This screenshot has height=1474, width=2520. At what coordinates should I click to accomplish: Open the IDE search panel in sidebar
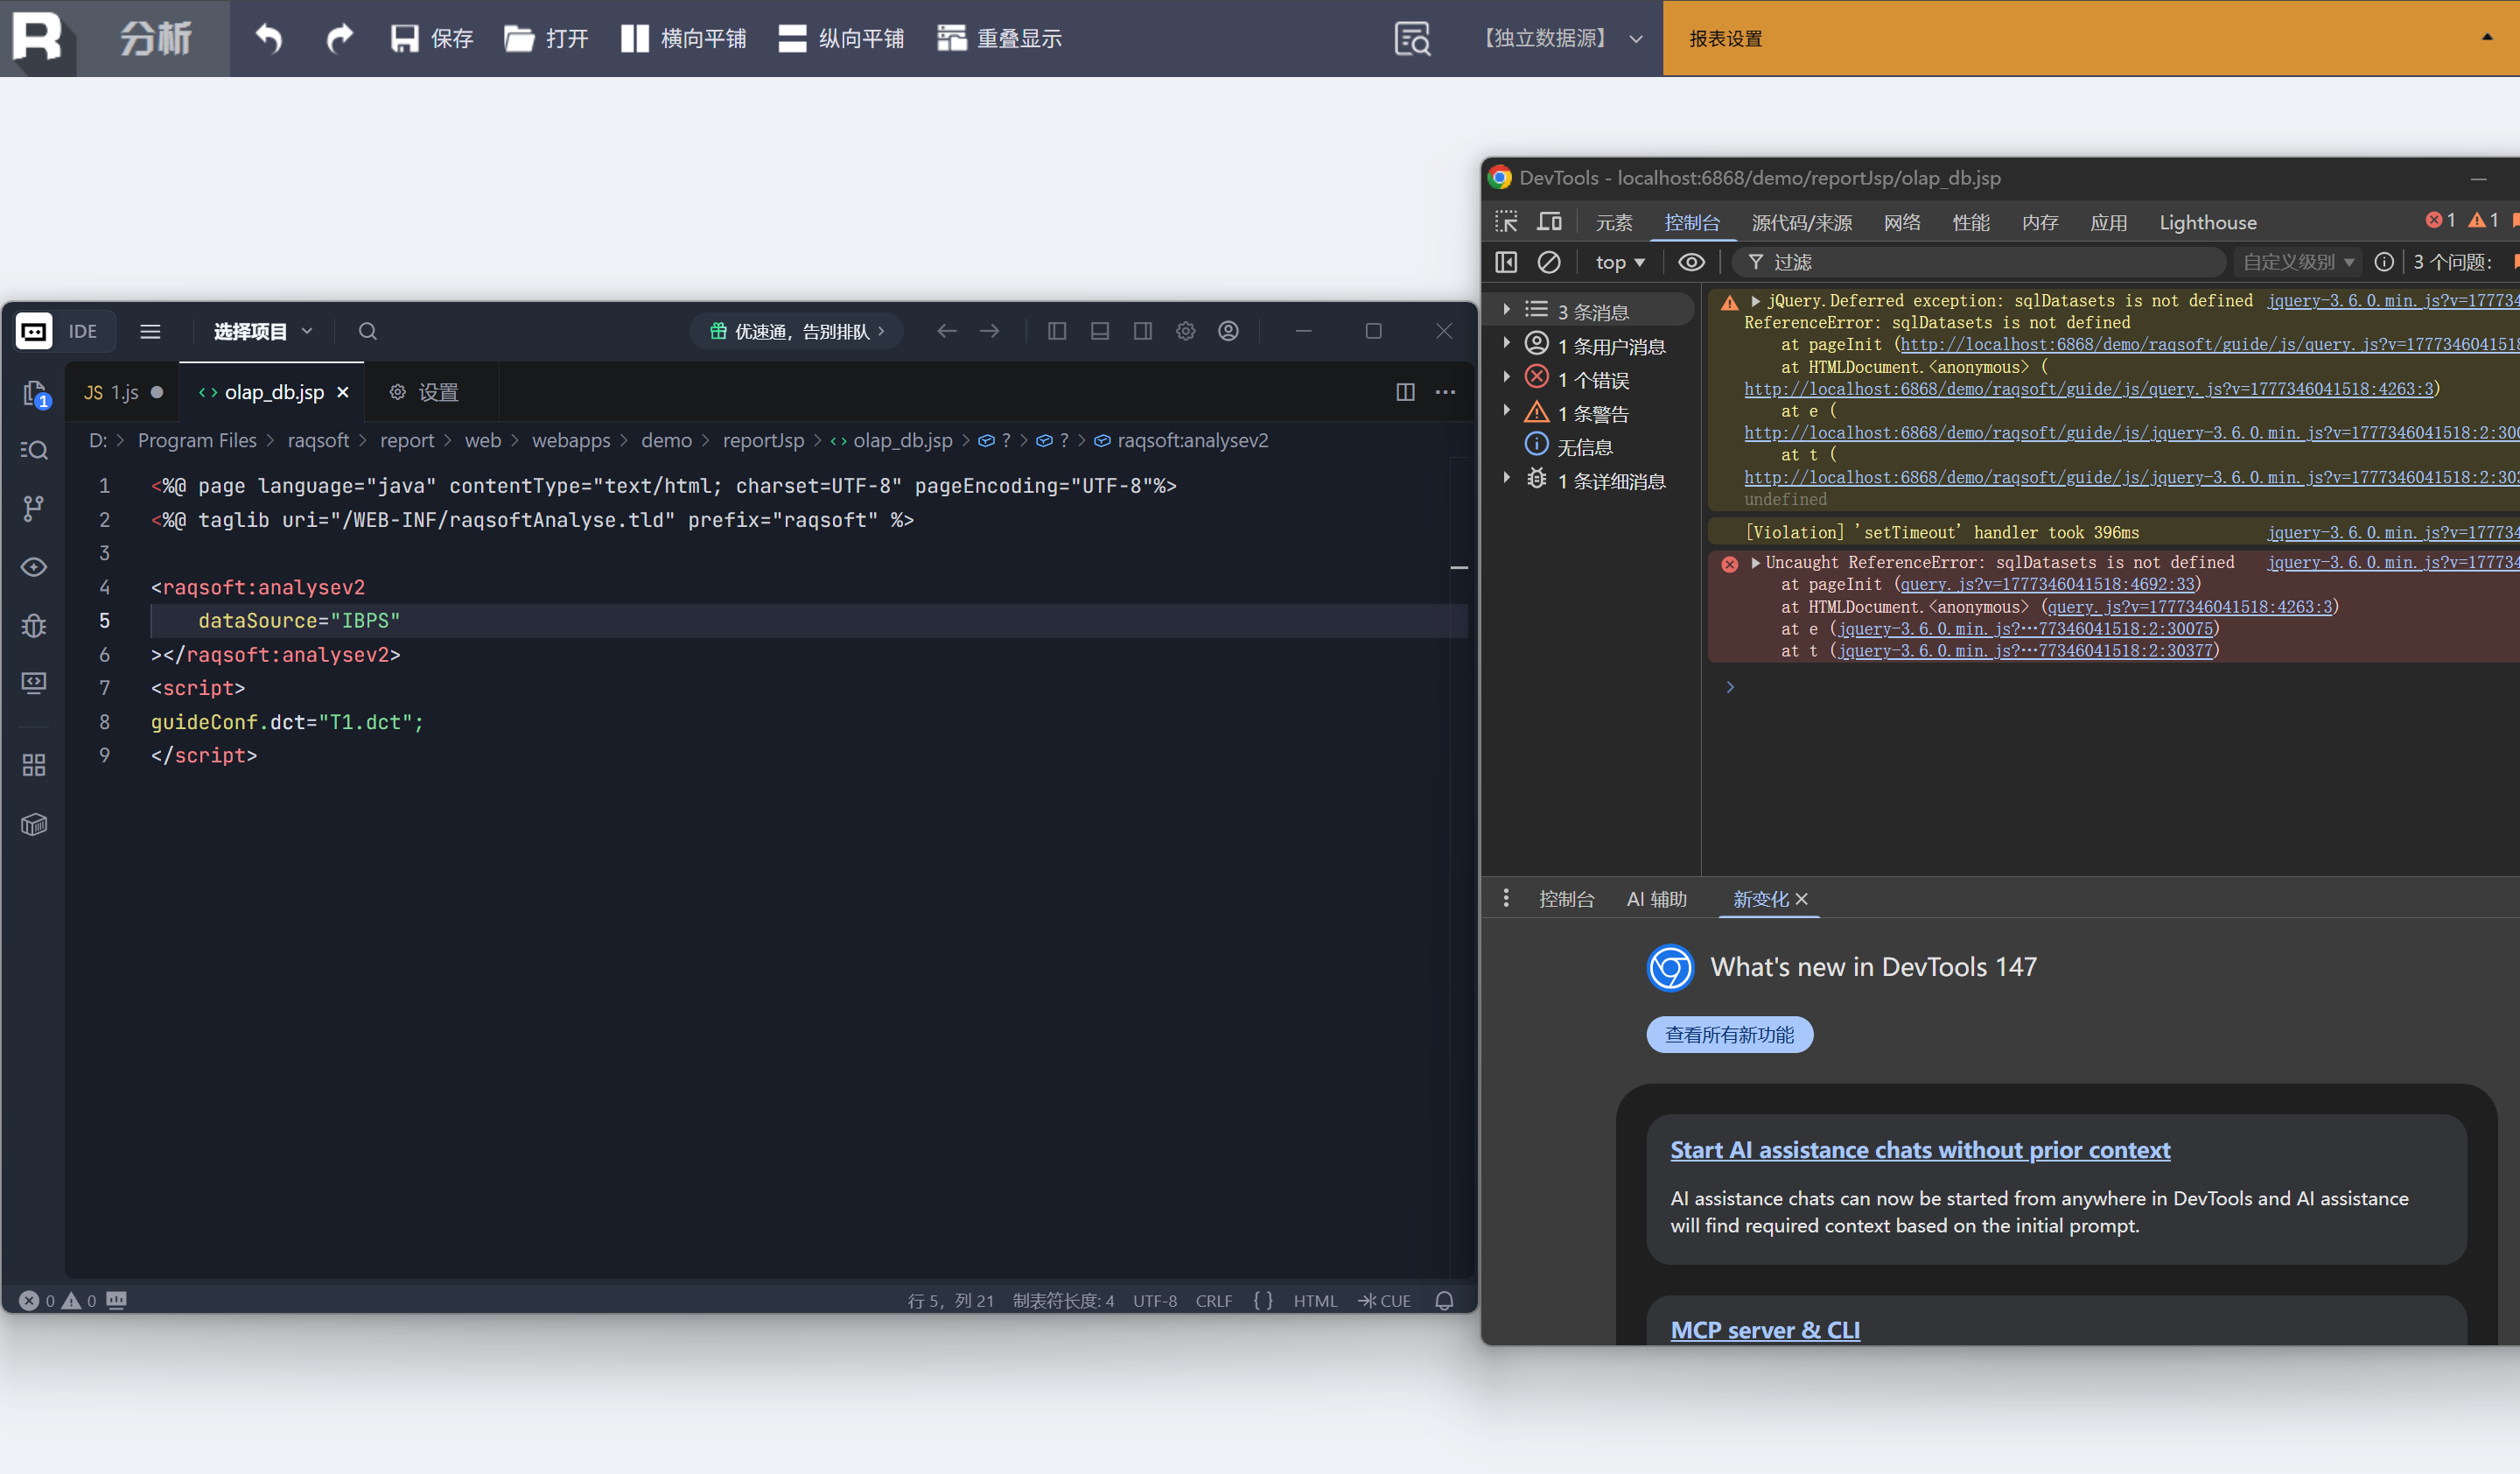pos(35,450)
